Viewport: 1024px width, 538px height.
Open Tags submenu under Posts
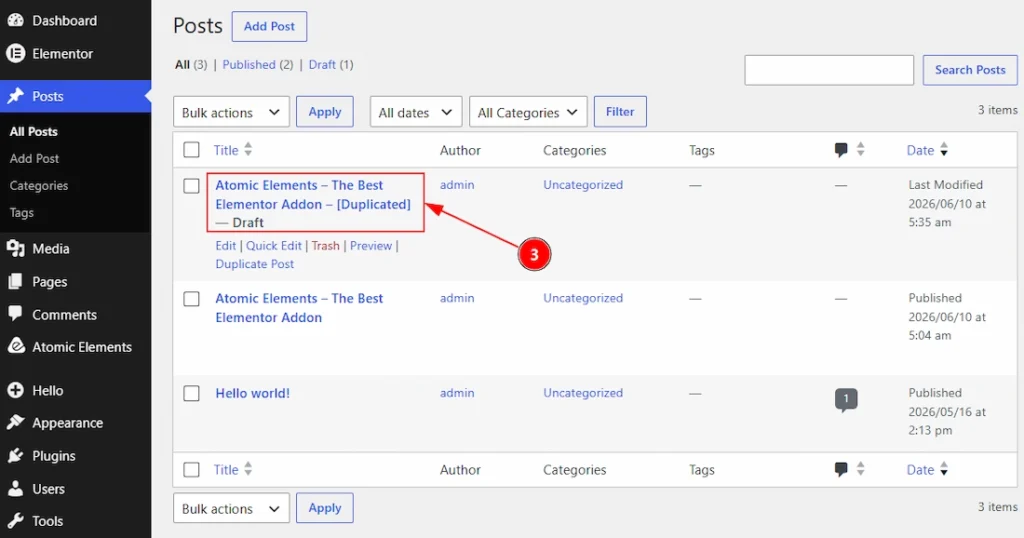pyautogui.click(x=22, y=212)
